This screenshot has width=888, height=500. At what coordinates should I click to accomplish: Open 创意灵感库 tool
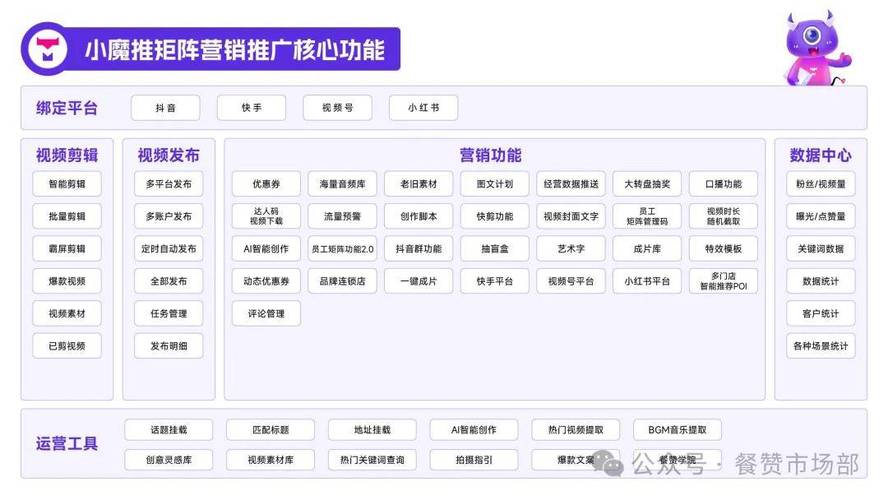click(x=169, y=460)
